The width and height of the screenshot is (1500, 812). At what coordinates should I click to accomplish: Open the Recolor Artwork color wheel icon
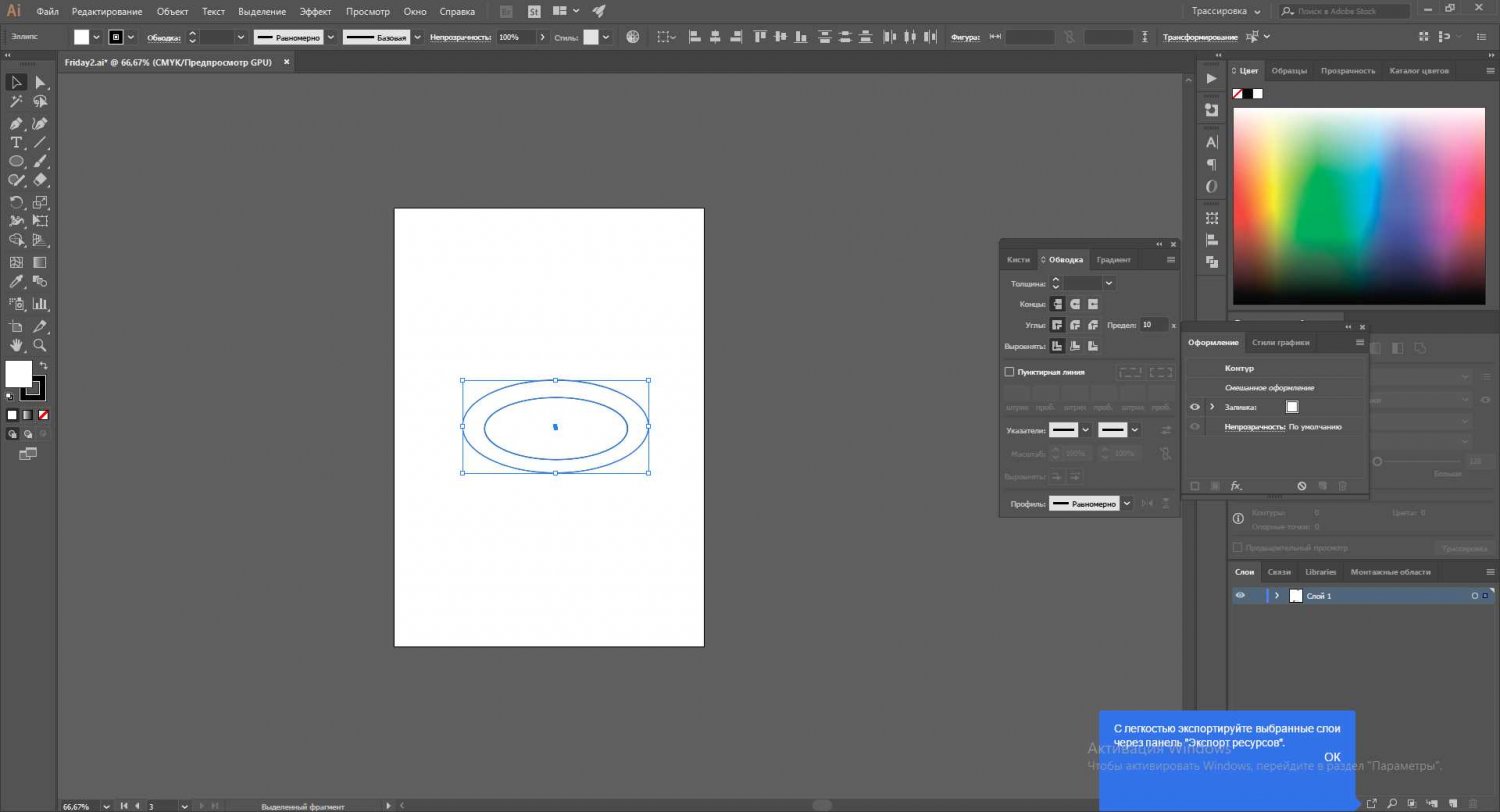point(633,37)
